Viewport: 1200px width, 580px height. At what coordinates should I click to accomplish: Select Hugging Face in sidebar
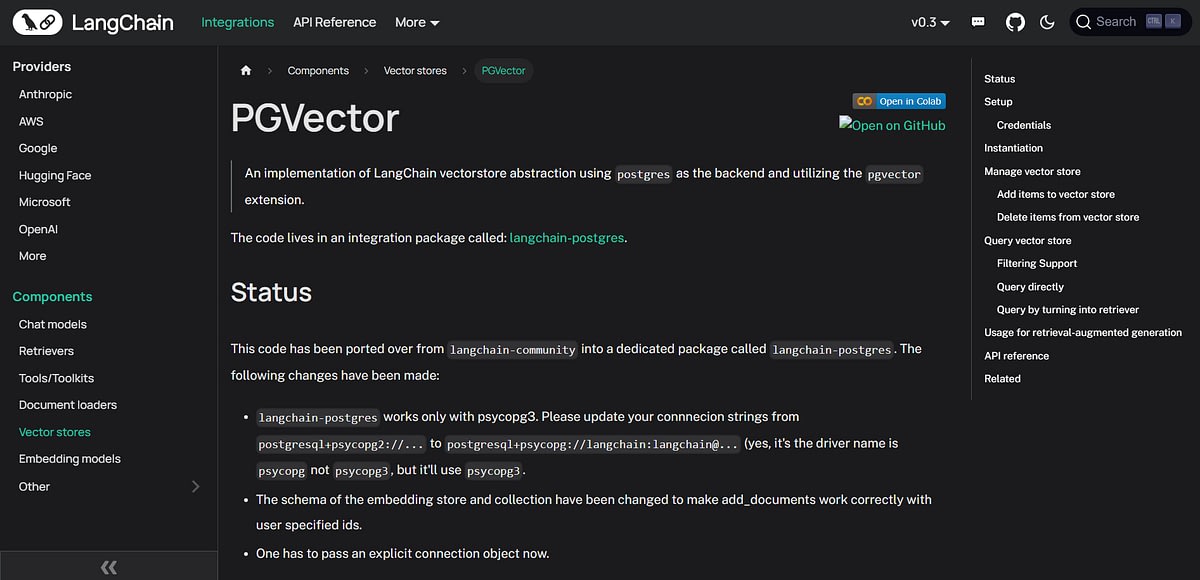point(55,175)
